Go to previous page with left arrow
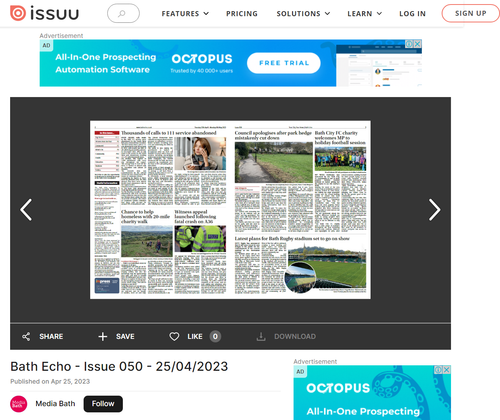 26,210
